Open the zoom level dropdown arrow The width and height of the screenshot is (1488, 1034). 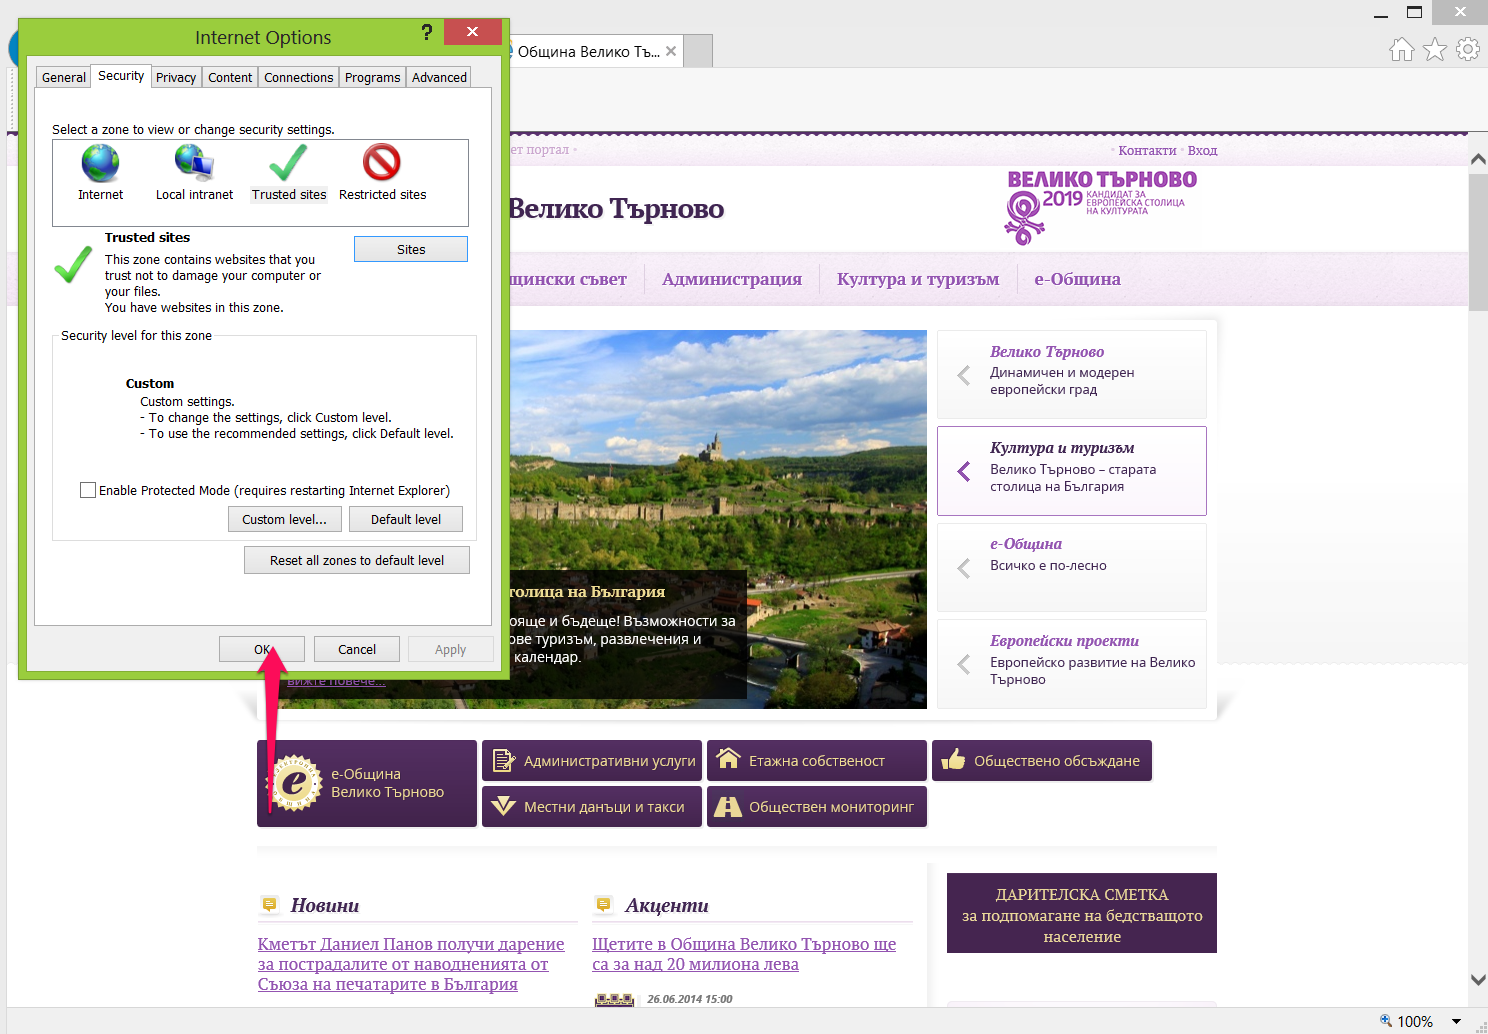pyautogui.click(x=1457, y=1021)
